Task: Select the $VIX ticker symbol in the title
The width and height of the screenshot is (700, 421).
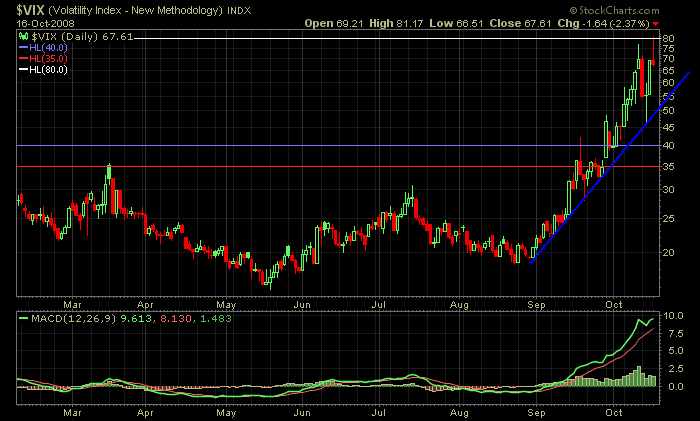Action: [x=30, y=10]
